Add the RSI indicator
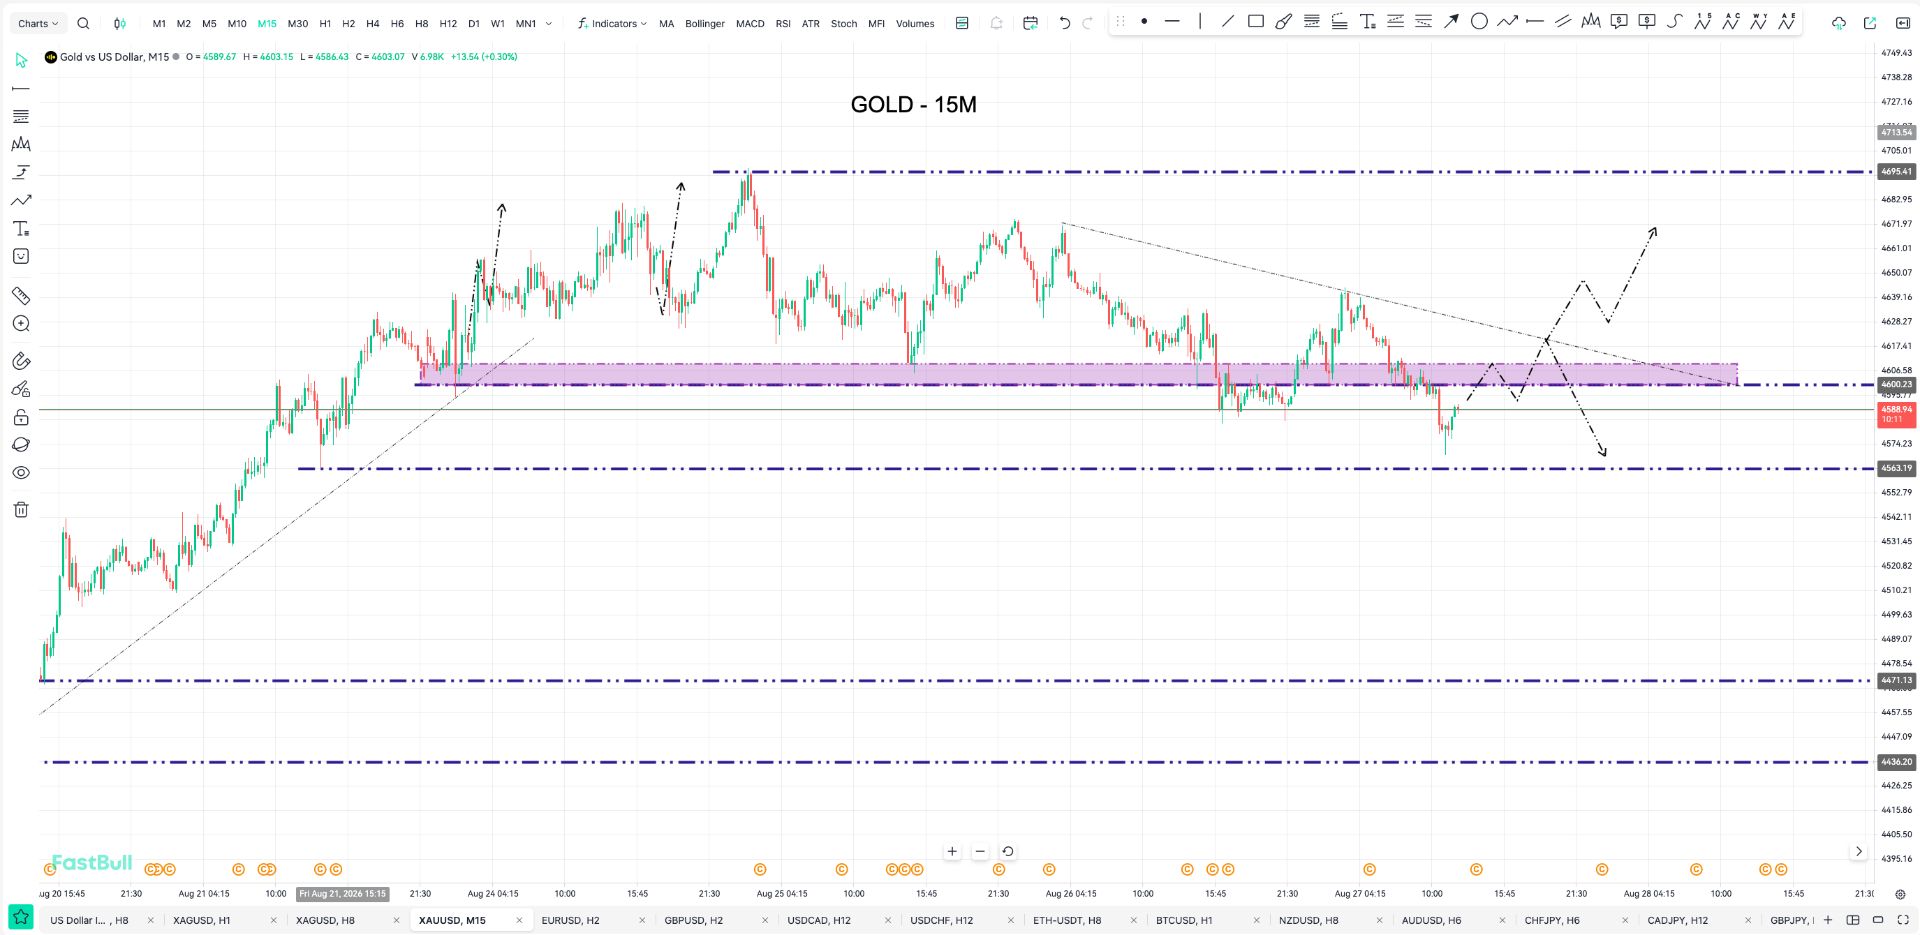Screen dimensions: 1920x935 click(x=783, y=23)
